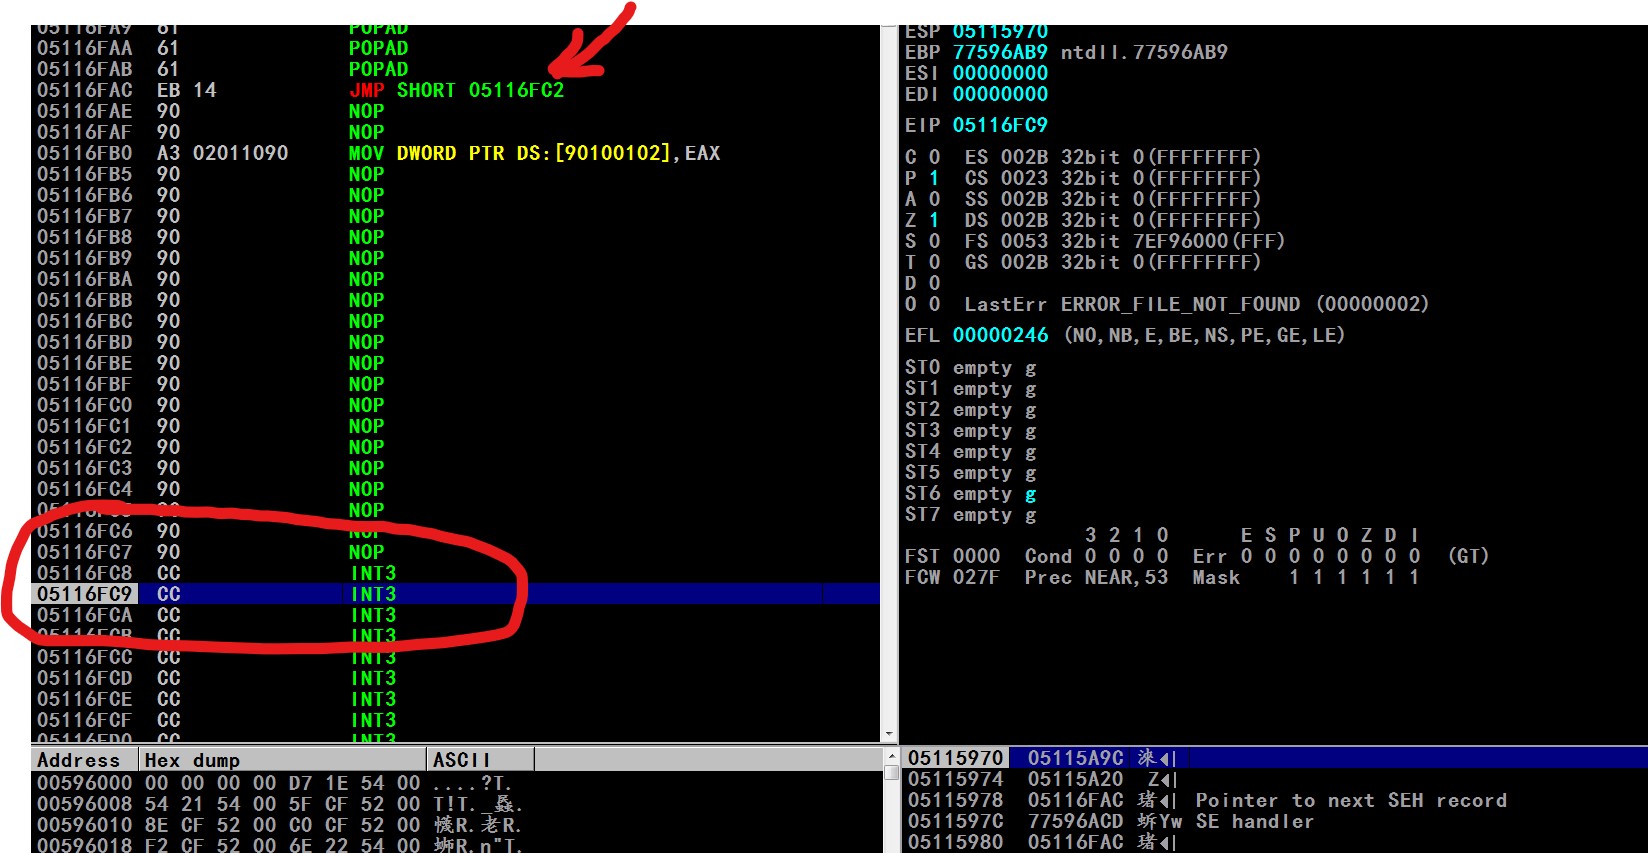Select INT3 row at address 05116FCE
The image size is (1648, 853).
point(456,699)
